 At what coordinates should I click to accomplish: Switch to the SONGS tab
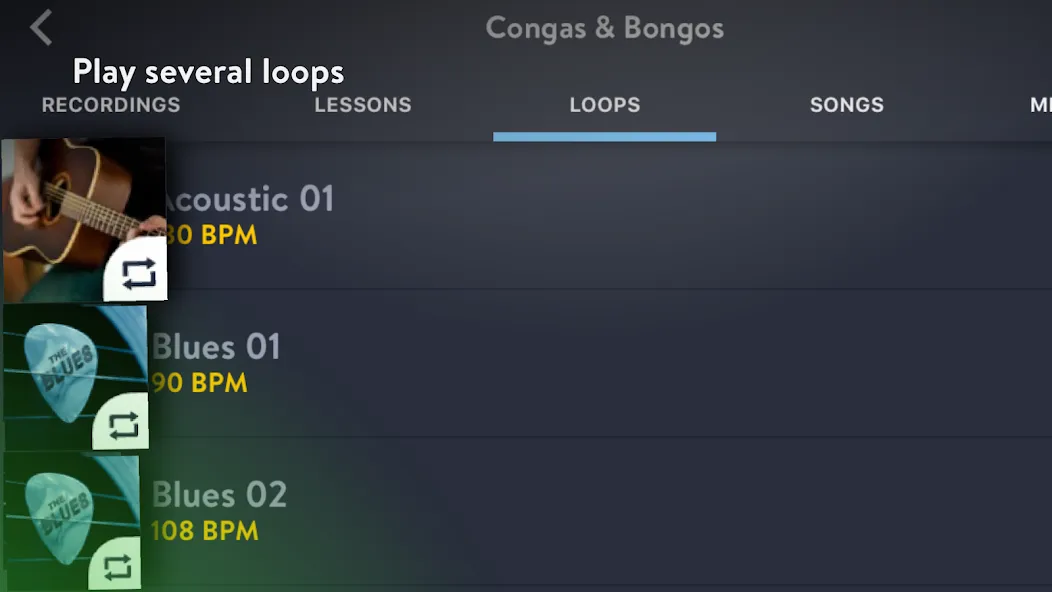point(846,104)
